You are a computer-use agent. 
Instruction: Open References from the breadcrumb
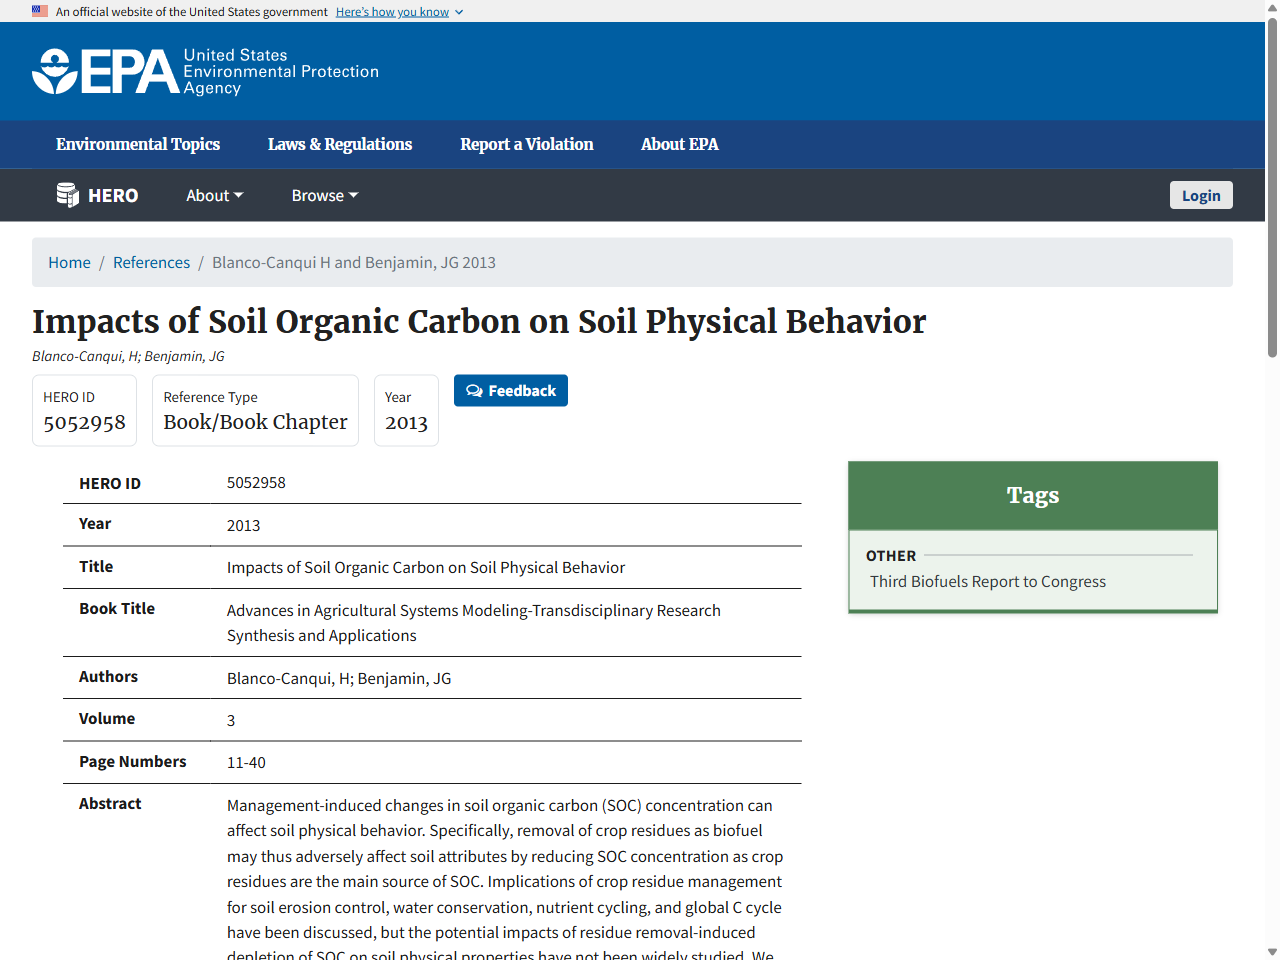tap(151, 262)
